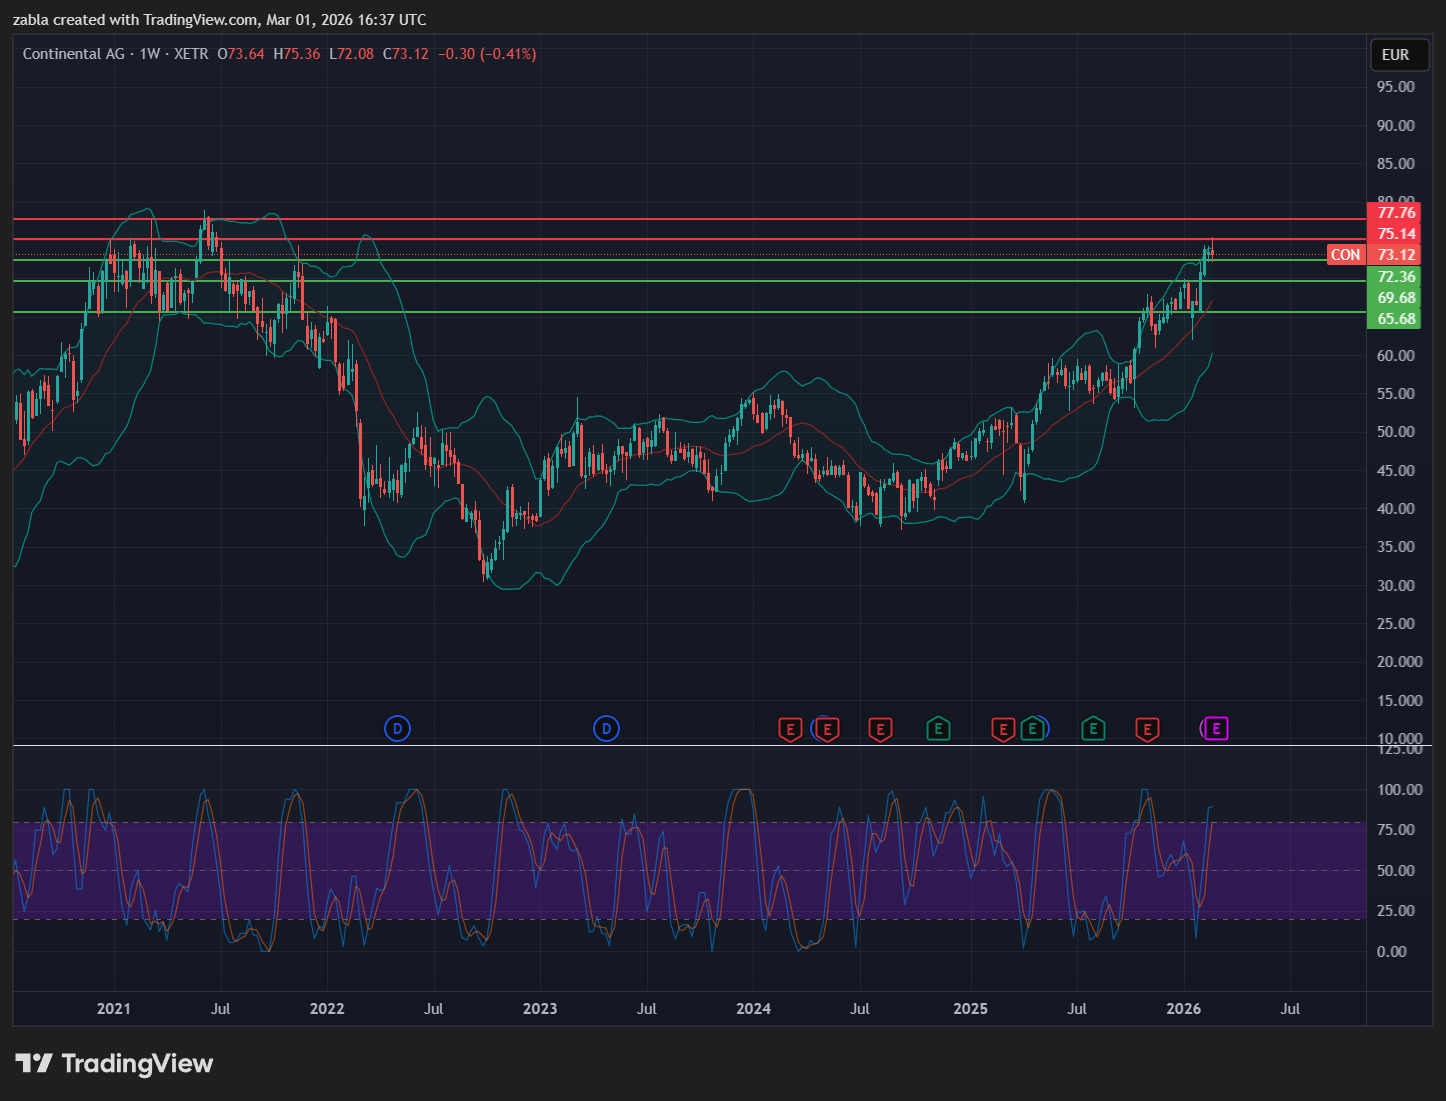The width and height of the screenshot is (1446, 1101).
Task: Select the red 75.14 price label
Action: click(1395, 234)
